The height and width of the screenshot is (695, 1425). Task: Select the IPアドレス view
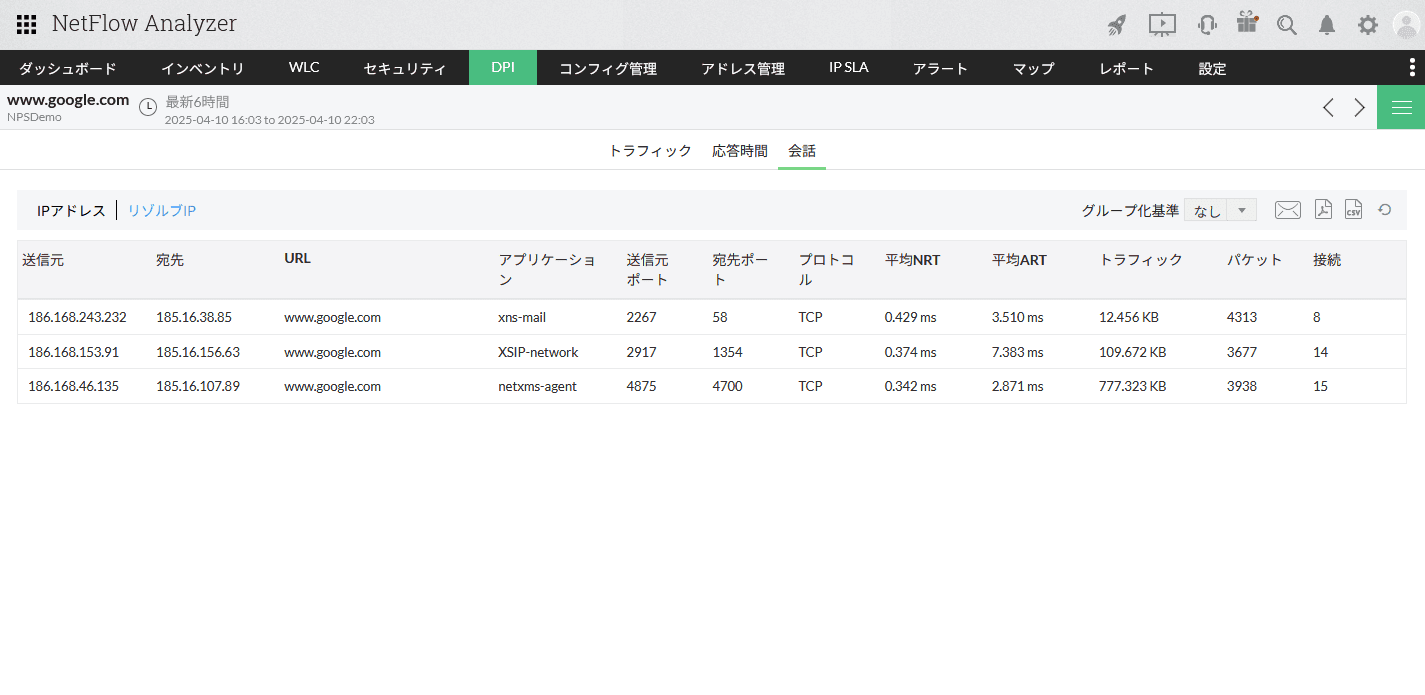71,211
